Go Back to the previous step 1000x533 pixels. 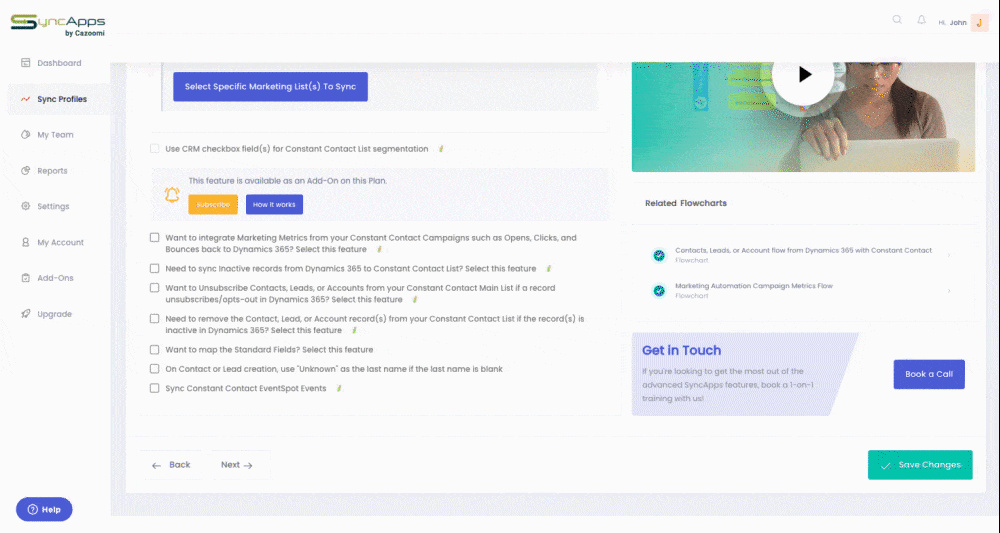[x=172, y=465]
